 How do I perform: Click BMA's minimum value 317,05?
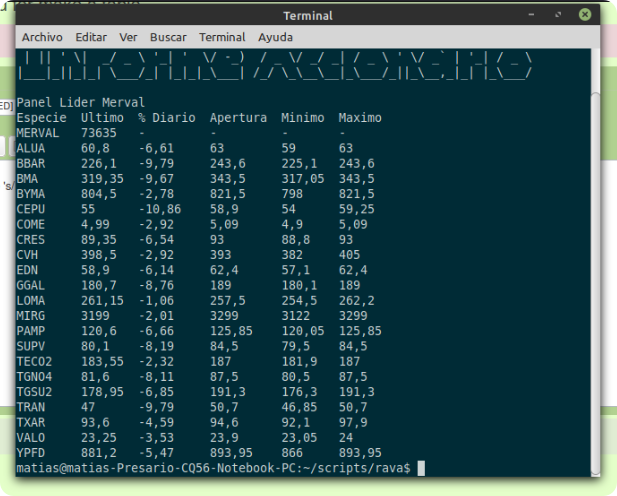tap(303, 179)
